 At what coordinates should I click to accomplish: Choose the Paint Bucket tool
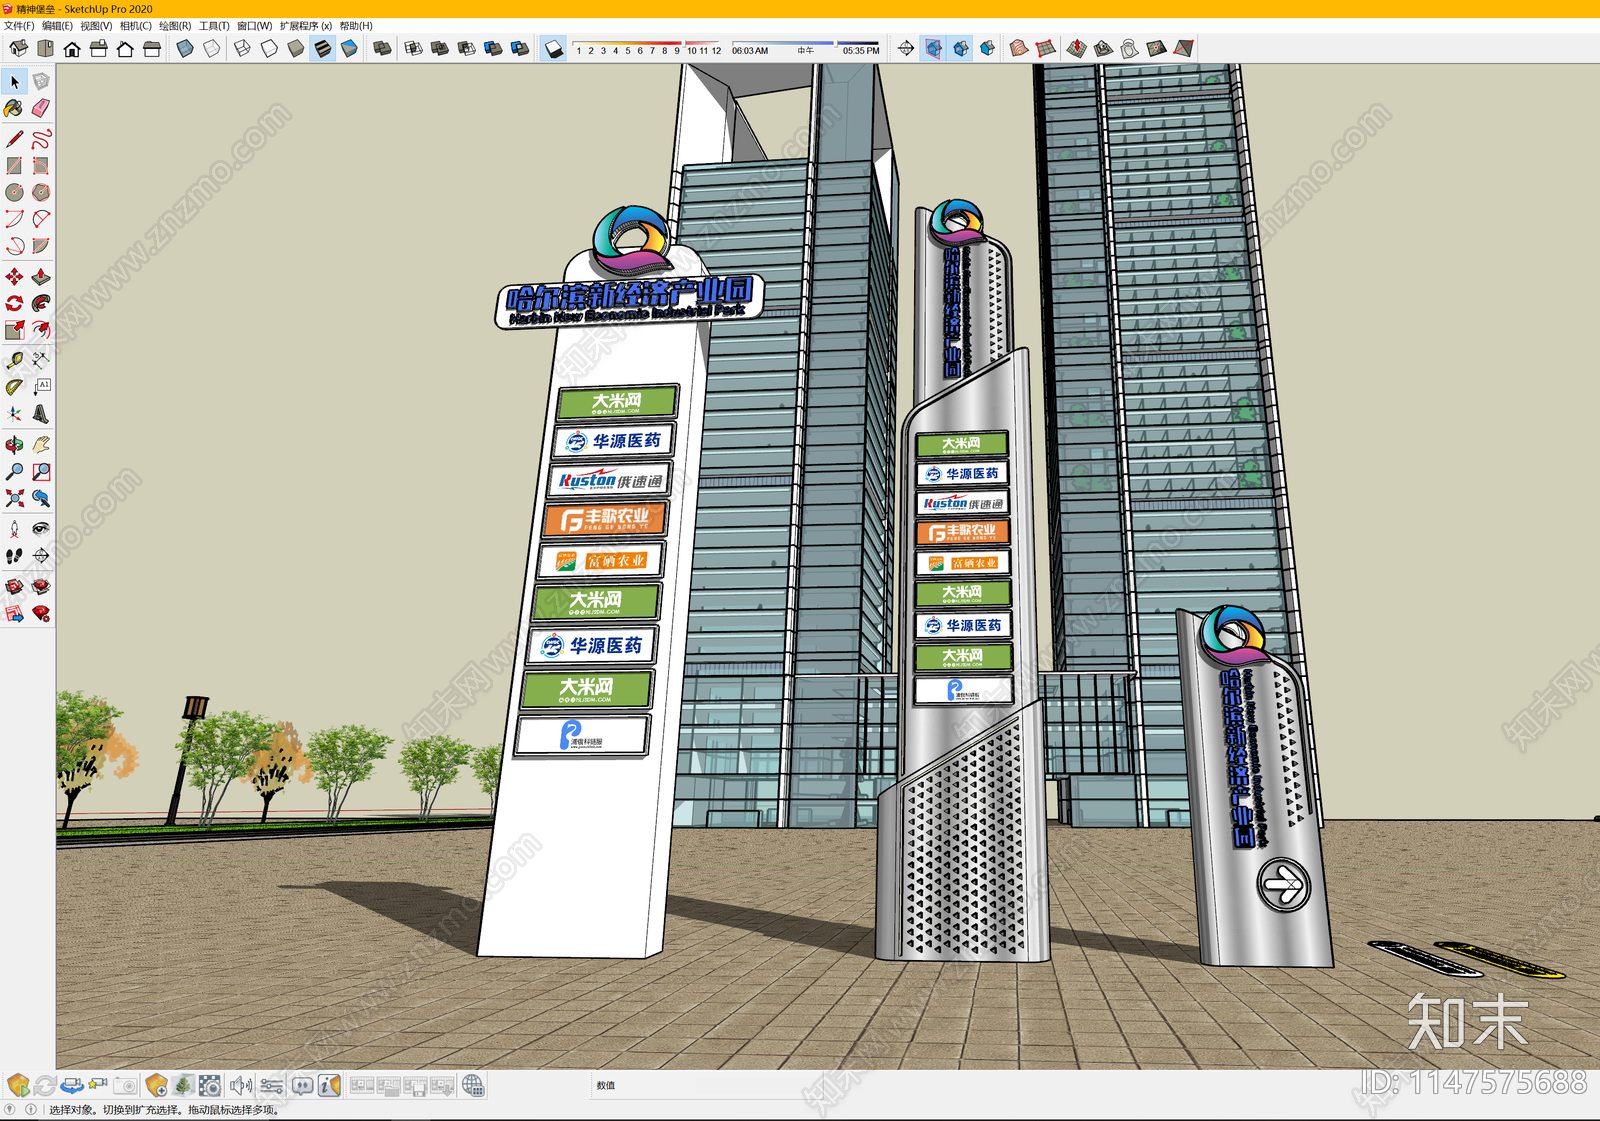pos(14,108)
